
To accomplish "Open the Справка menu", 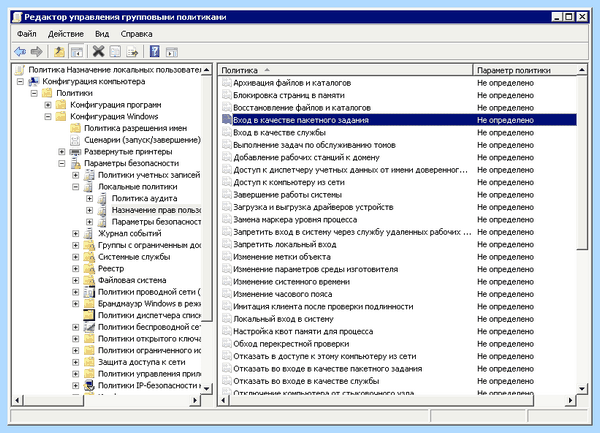I will point(137,34).
